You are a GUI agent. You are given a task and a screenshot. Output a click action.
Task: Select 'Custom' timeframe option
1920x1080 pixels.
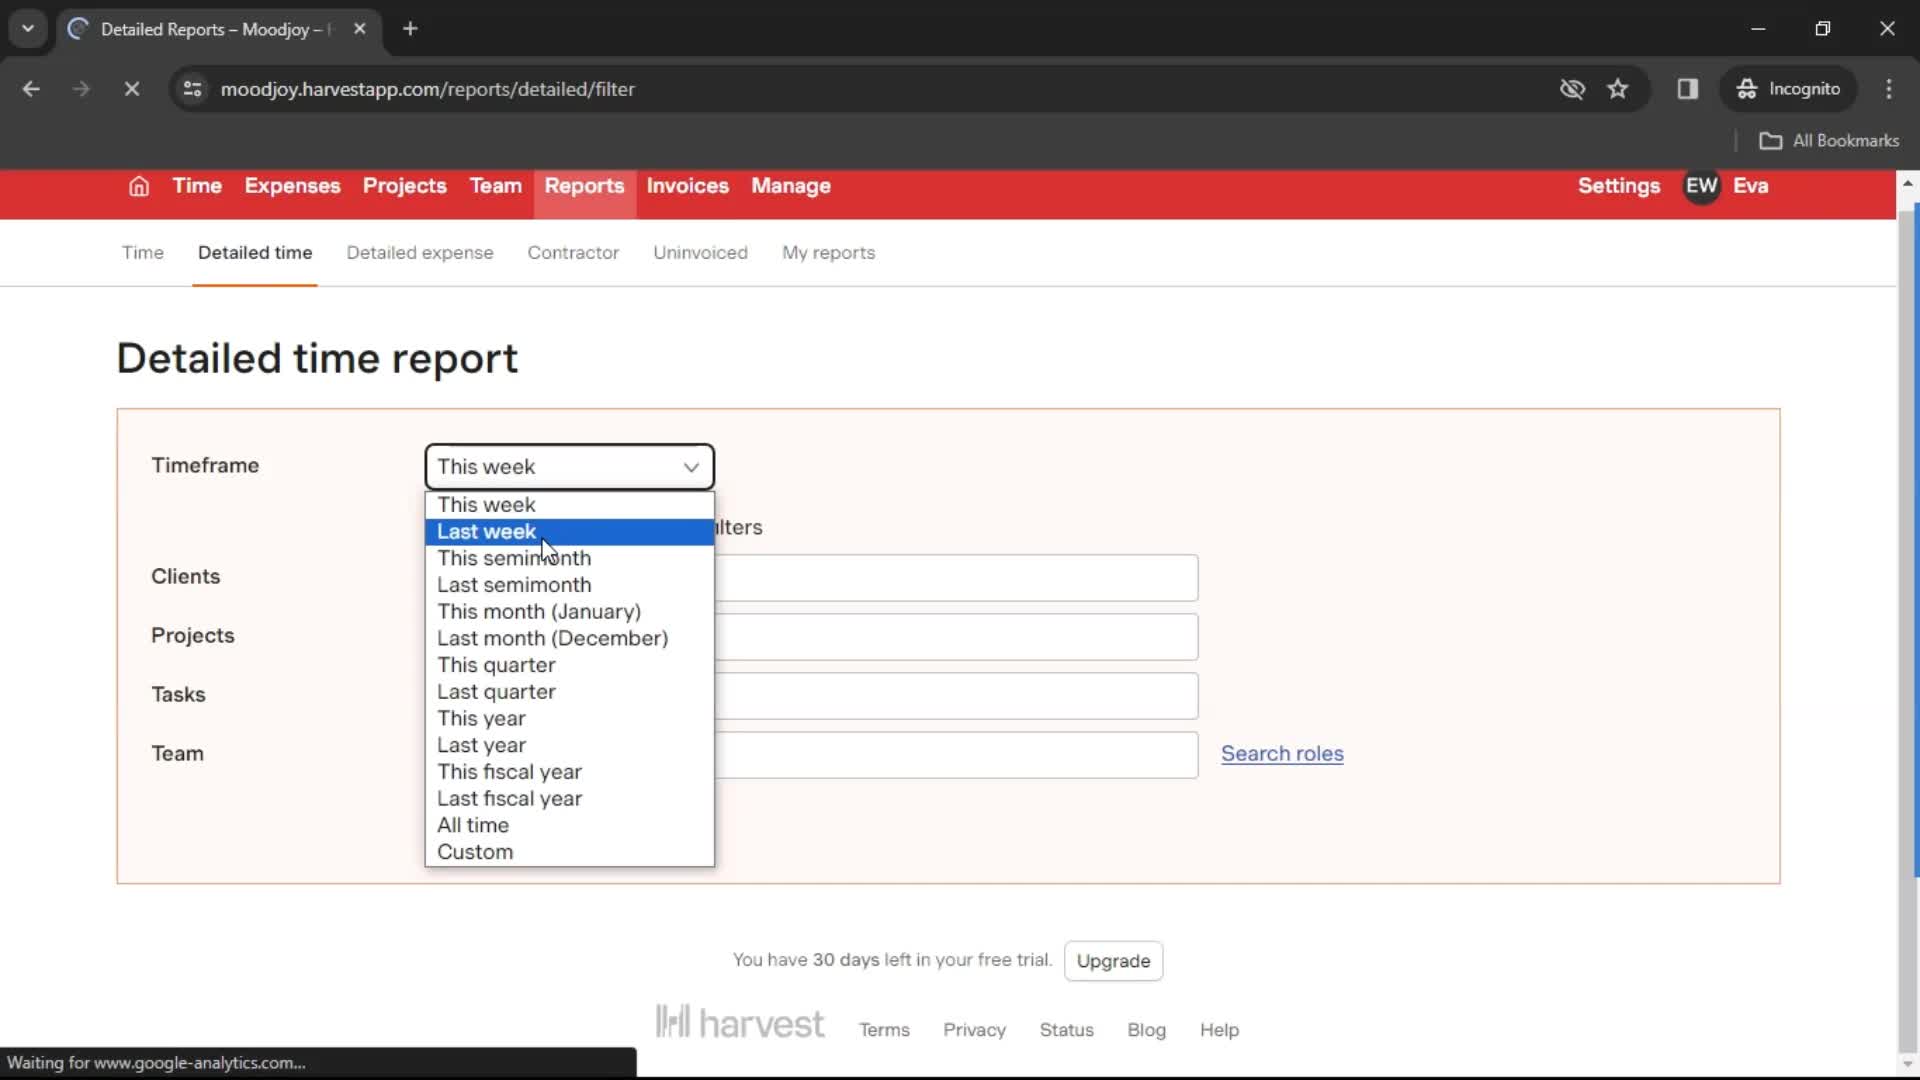click(x=569, y=852)
